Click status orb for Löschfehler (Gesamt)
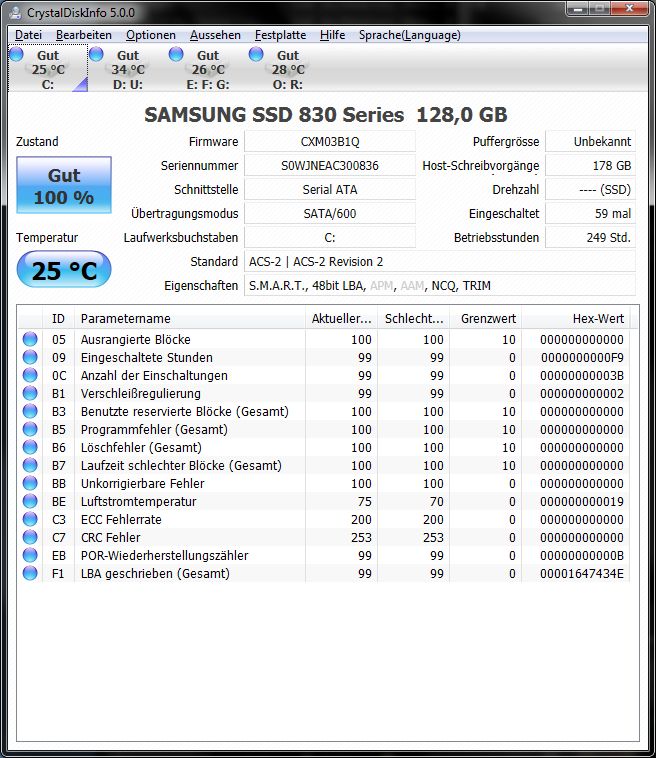Viewport: 656px width, 758px height. point(30,447)
